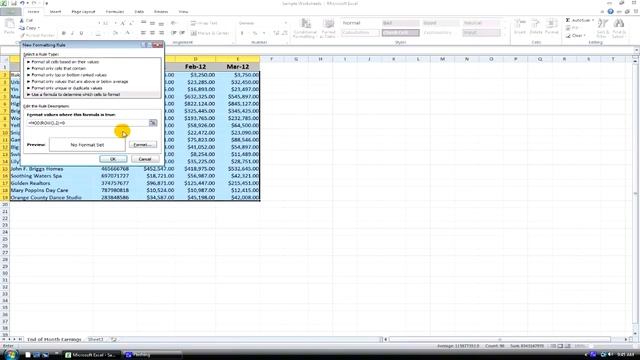Click the Save icon in Quick Access Toolbar

(x=13, y=3)
